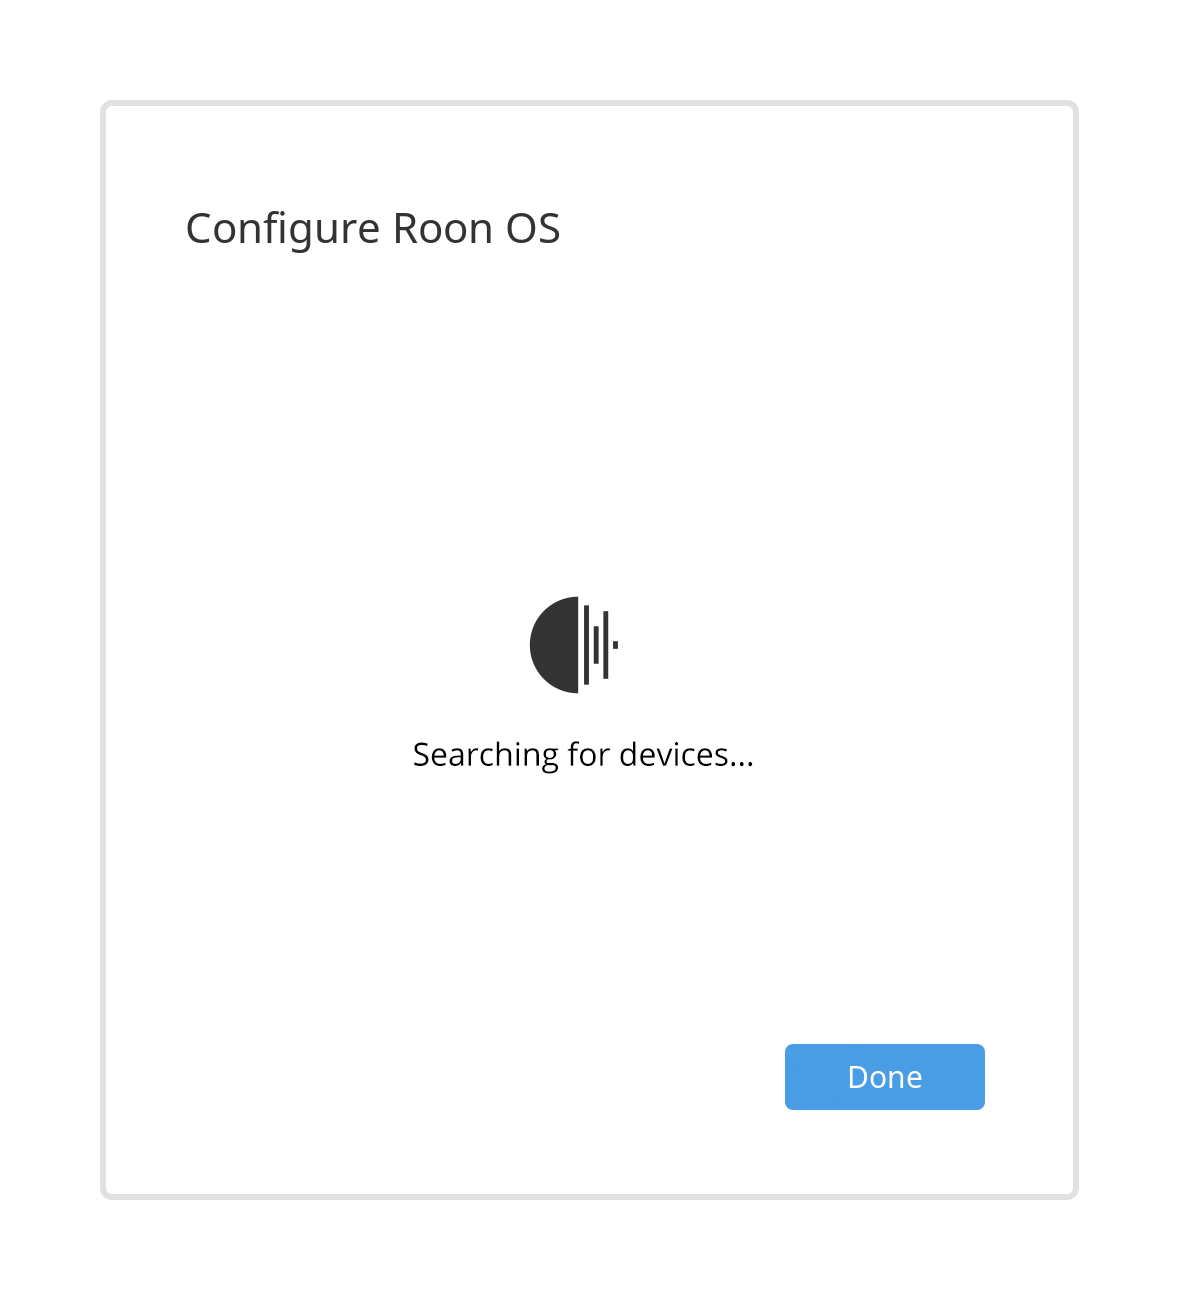Click the Roon loading logo icon
This screenshot has height=1300, width=1179.
tap(574, 645)
